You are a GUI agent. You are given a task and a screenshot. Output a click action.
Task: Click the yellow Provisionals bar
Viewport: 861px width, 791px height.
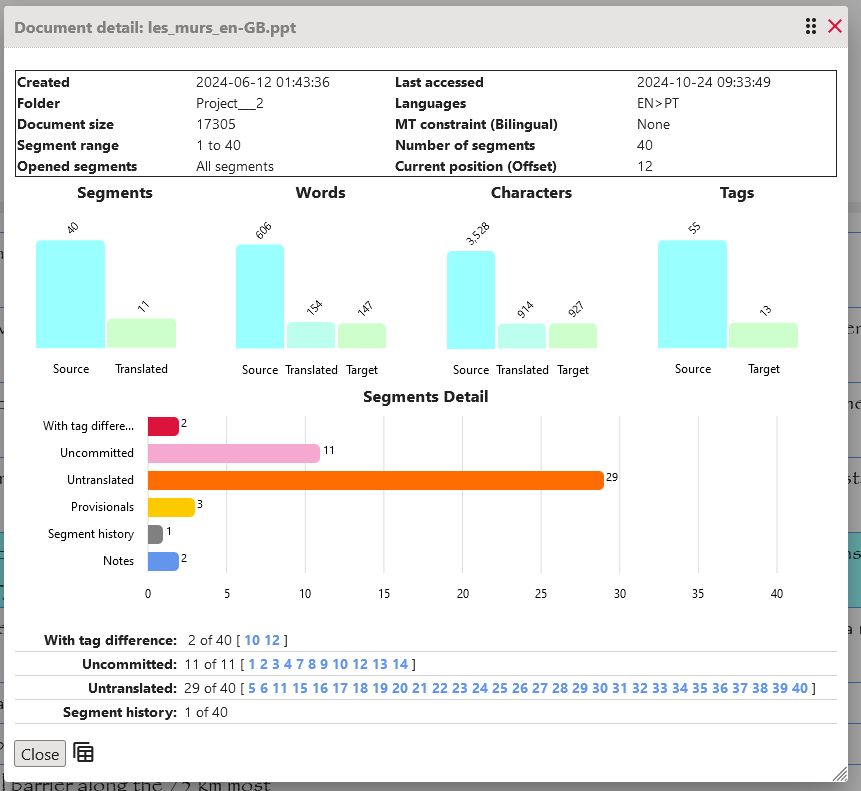pos(171,507)
